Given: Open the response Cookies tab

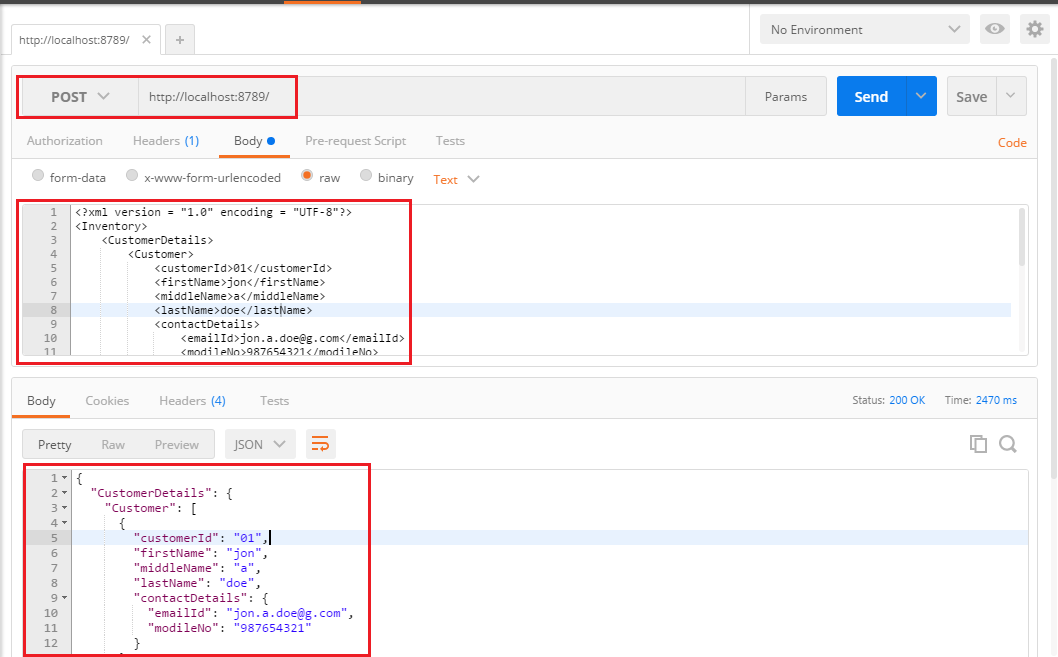Looking at the screenshot, I should tap(107, 401).
